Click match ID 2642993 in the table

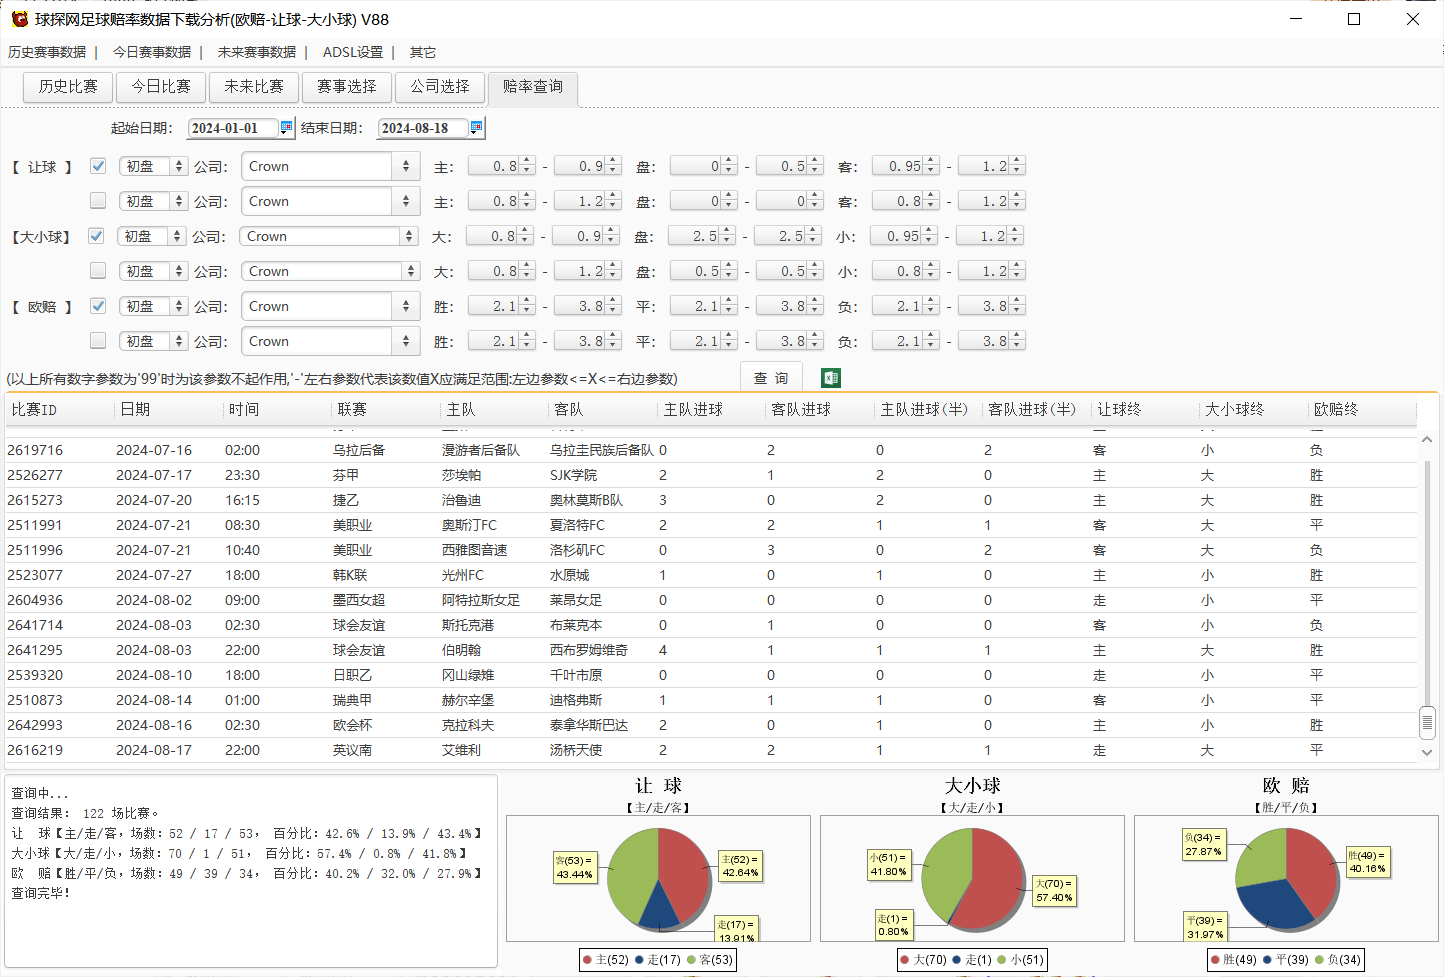[35, 725]
